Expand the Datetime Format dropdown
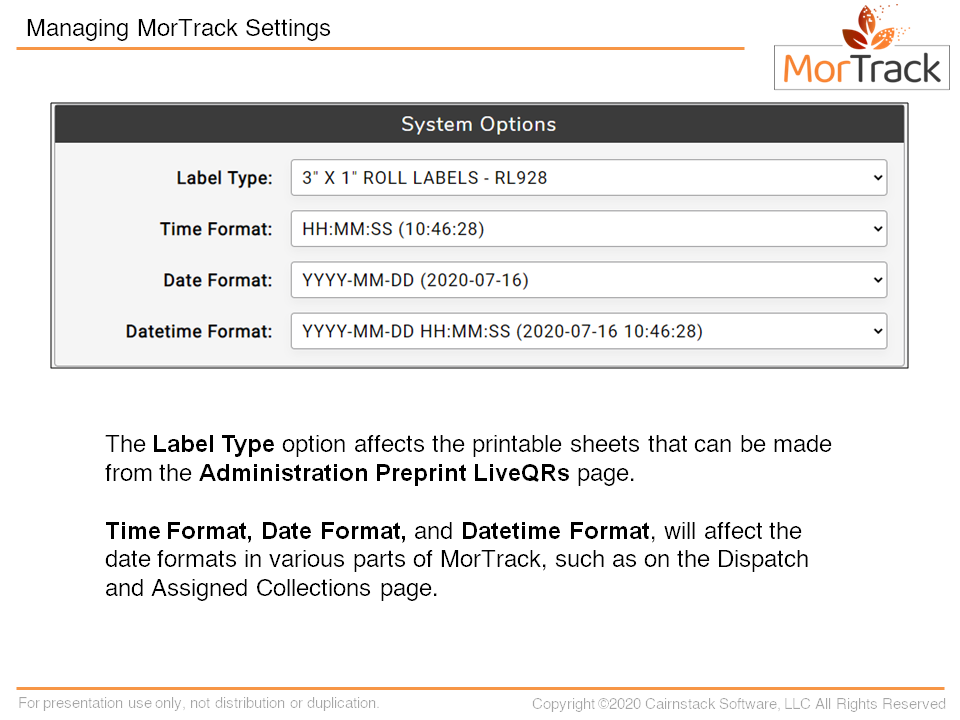 pos(588,331)
